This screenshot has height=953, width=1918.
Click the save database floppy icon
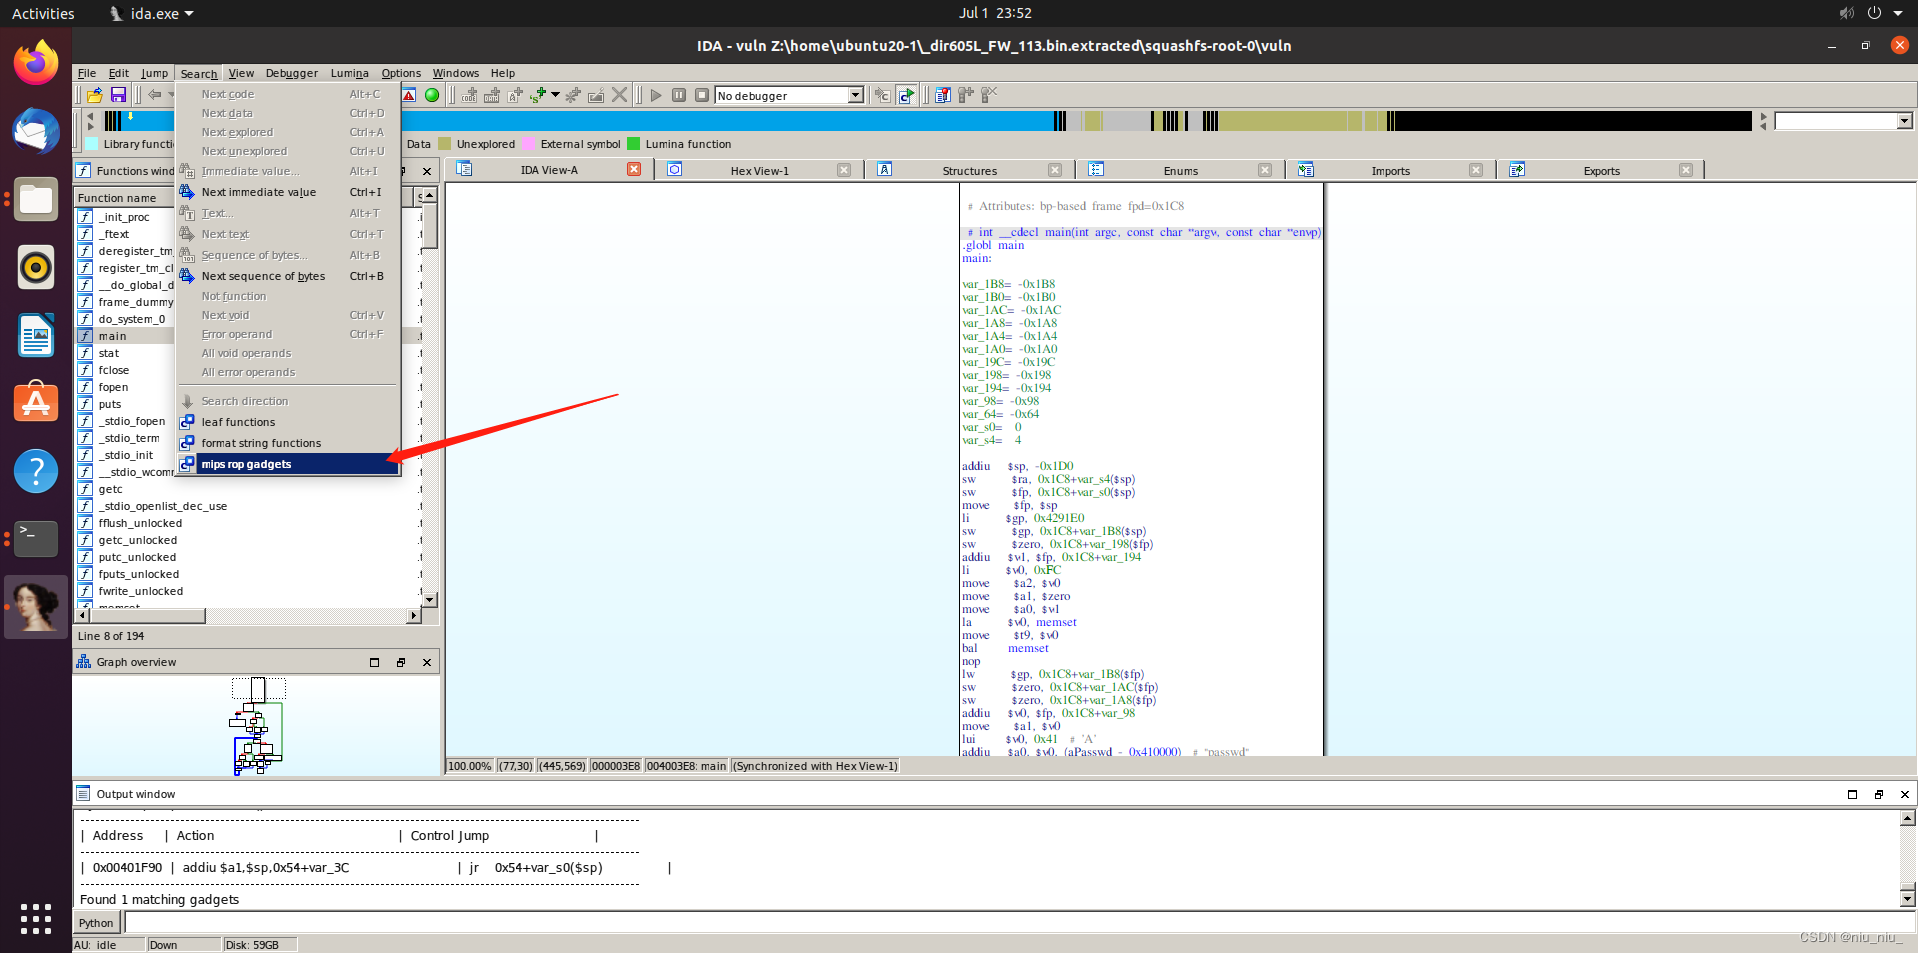[118, 95]
